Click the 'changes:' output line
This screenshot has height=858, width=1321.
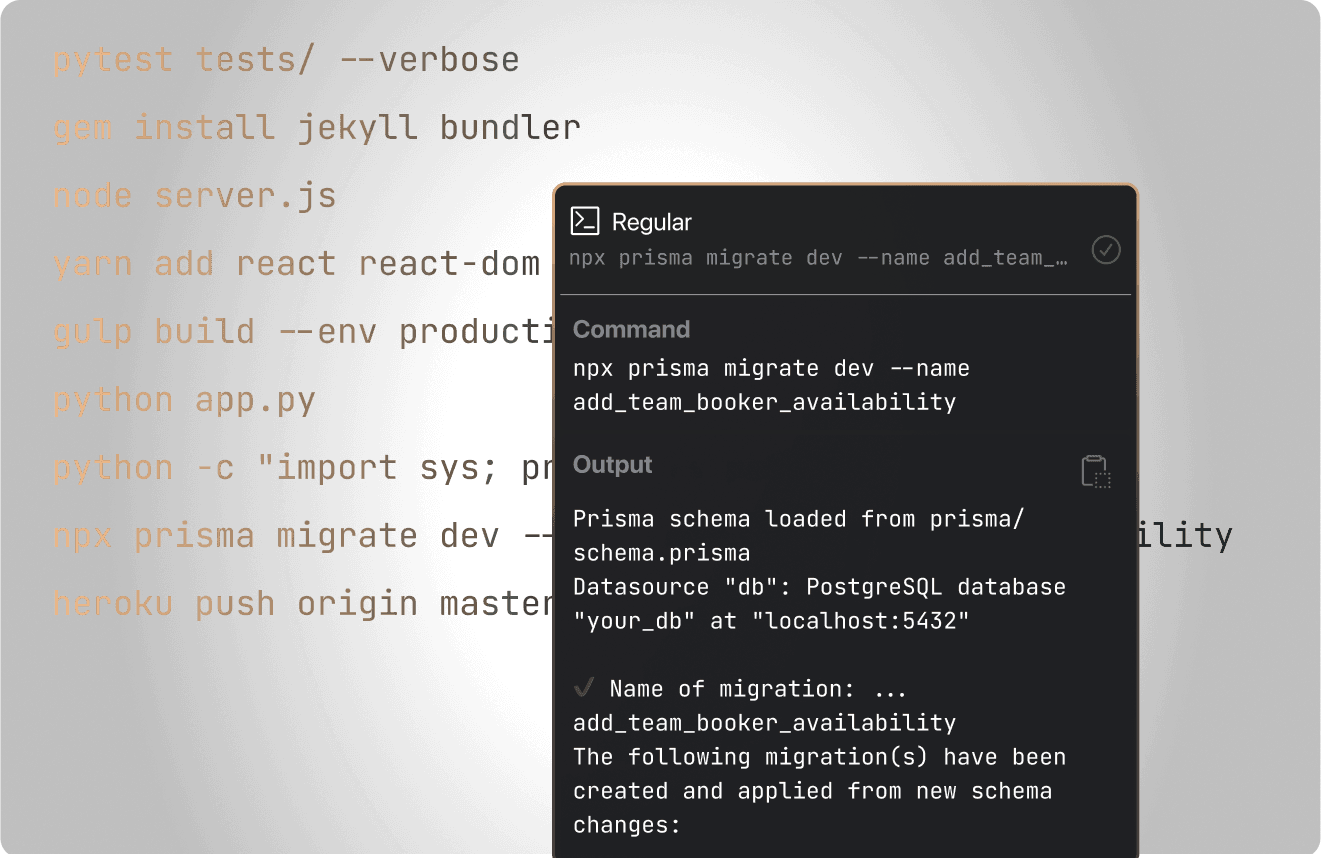pyautogui.click(x=627, y=825)
